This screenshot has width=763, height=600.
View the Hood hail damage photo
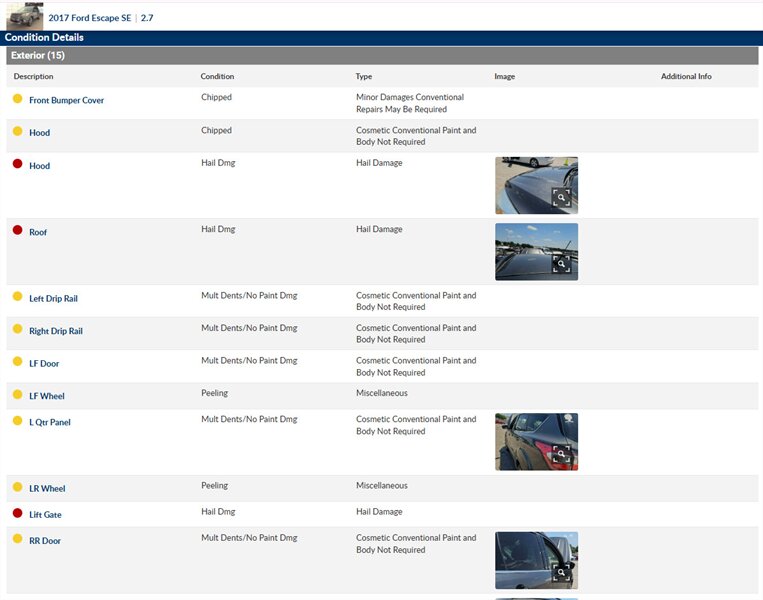(537, 185)
